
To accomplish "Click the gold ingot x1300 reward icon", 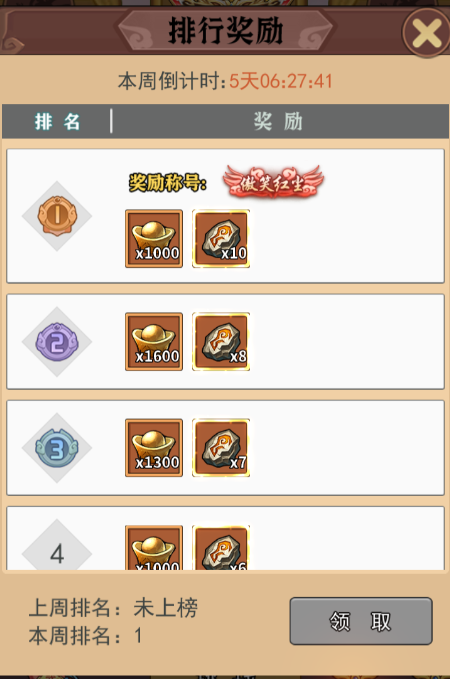I will pyautogui.click(x=154, y=448).
